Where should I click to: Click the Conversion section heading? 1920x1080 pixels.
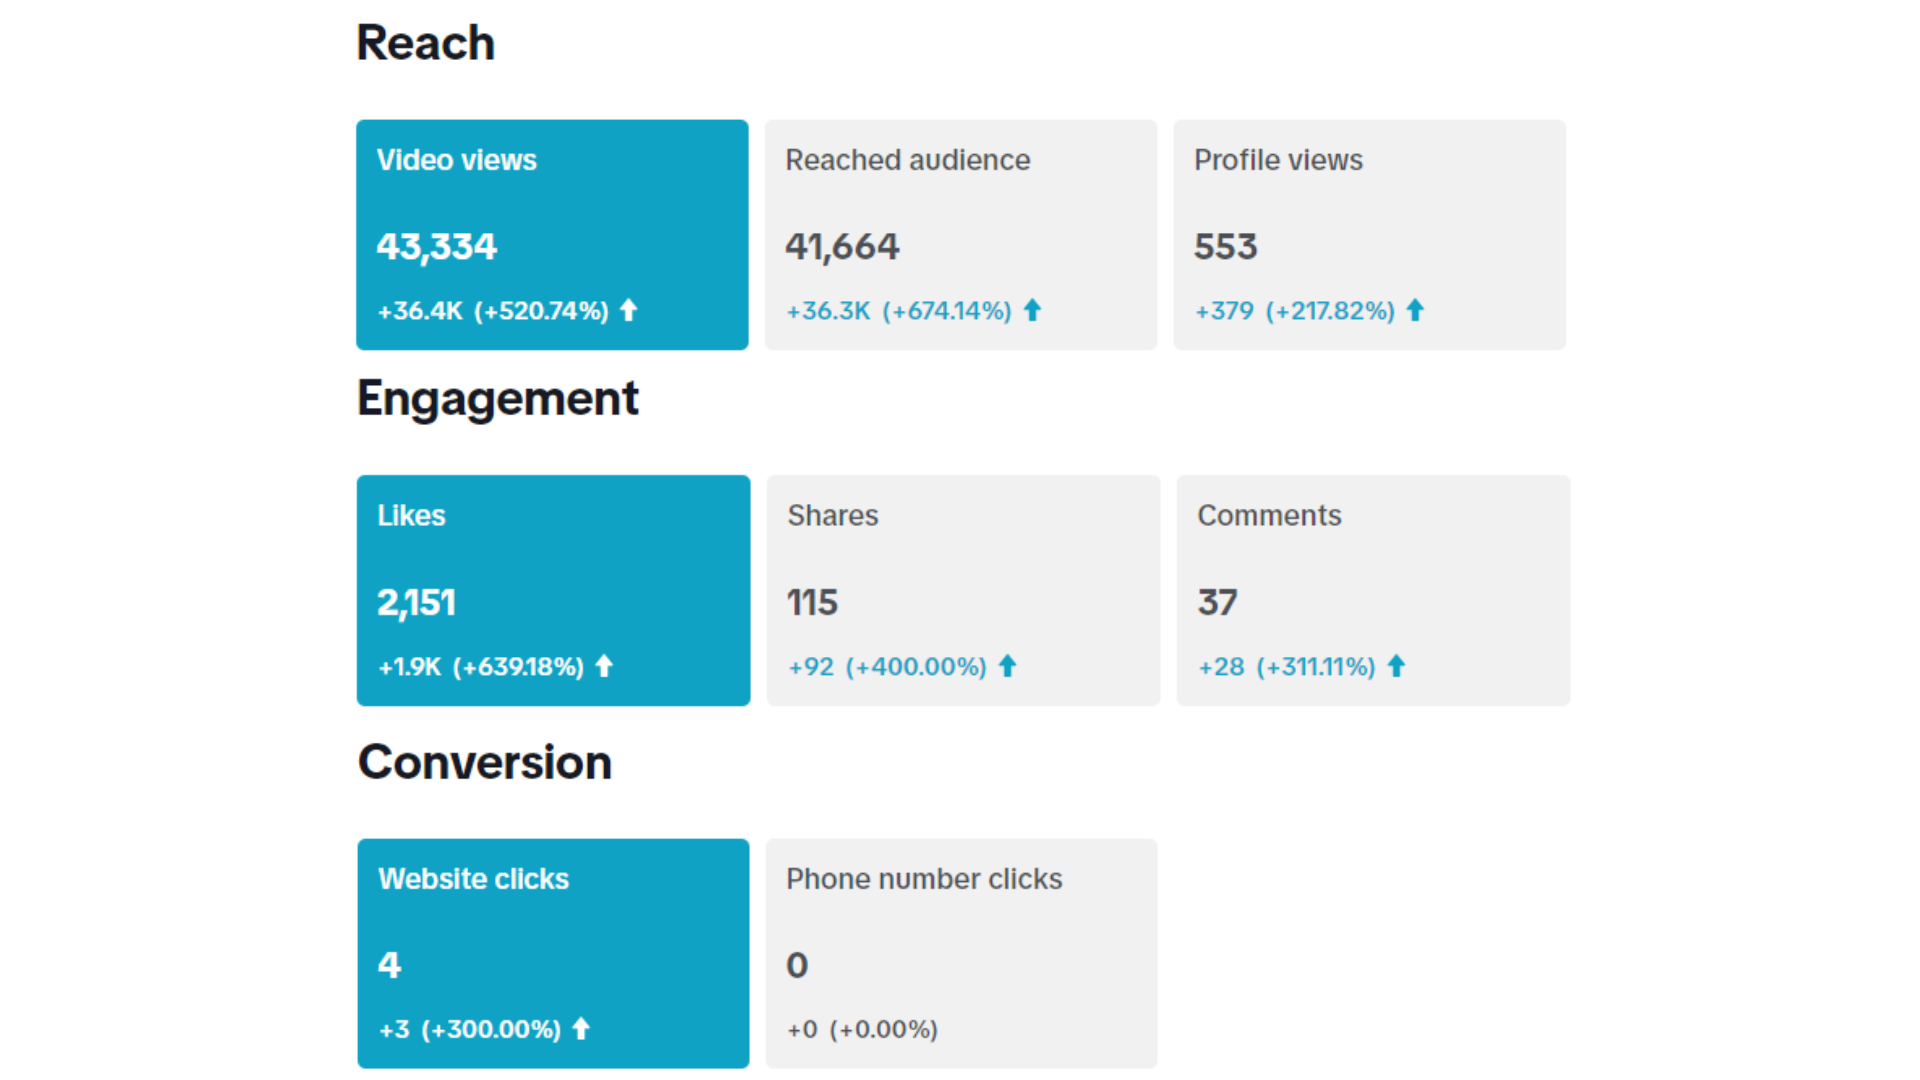click(x=484, y=762)
